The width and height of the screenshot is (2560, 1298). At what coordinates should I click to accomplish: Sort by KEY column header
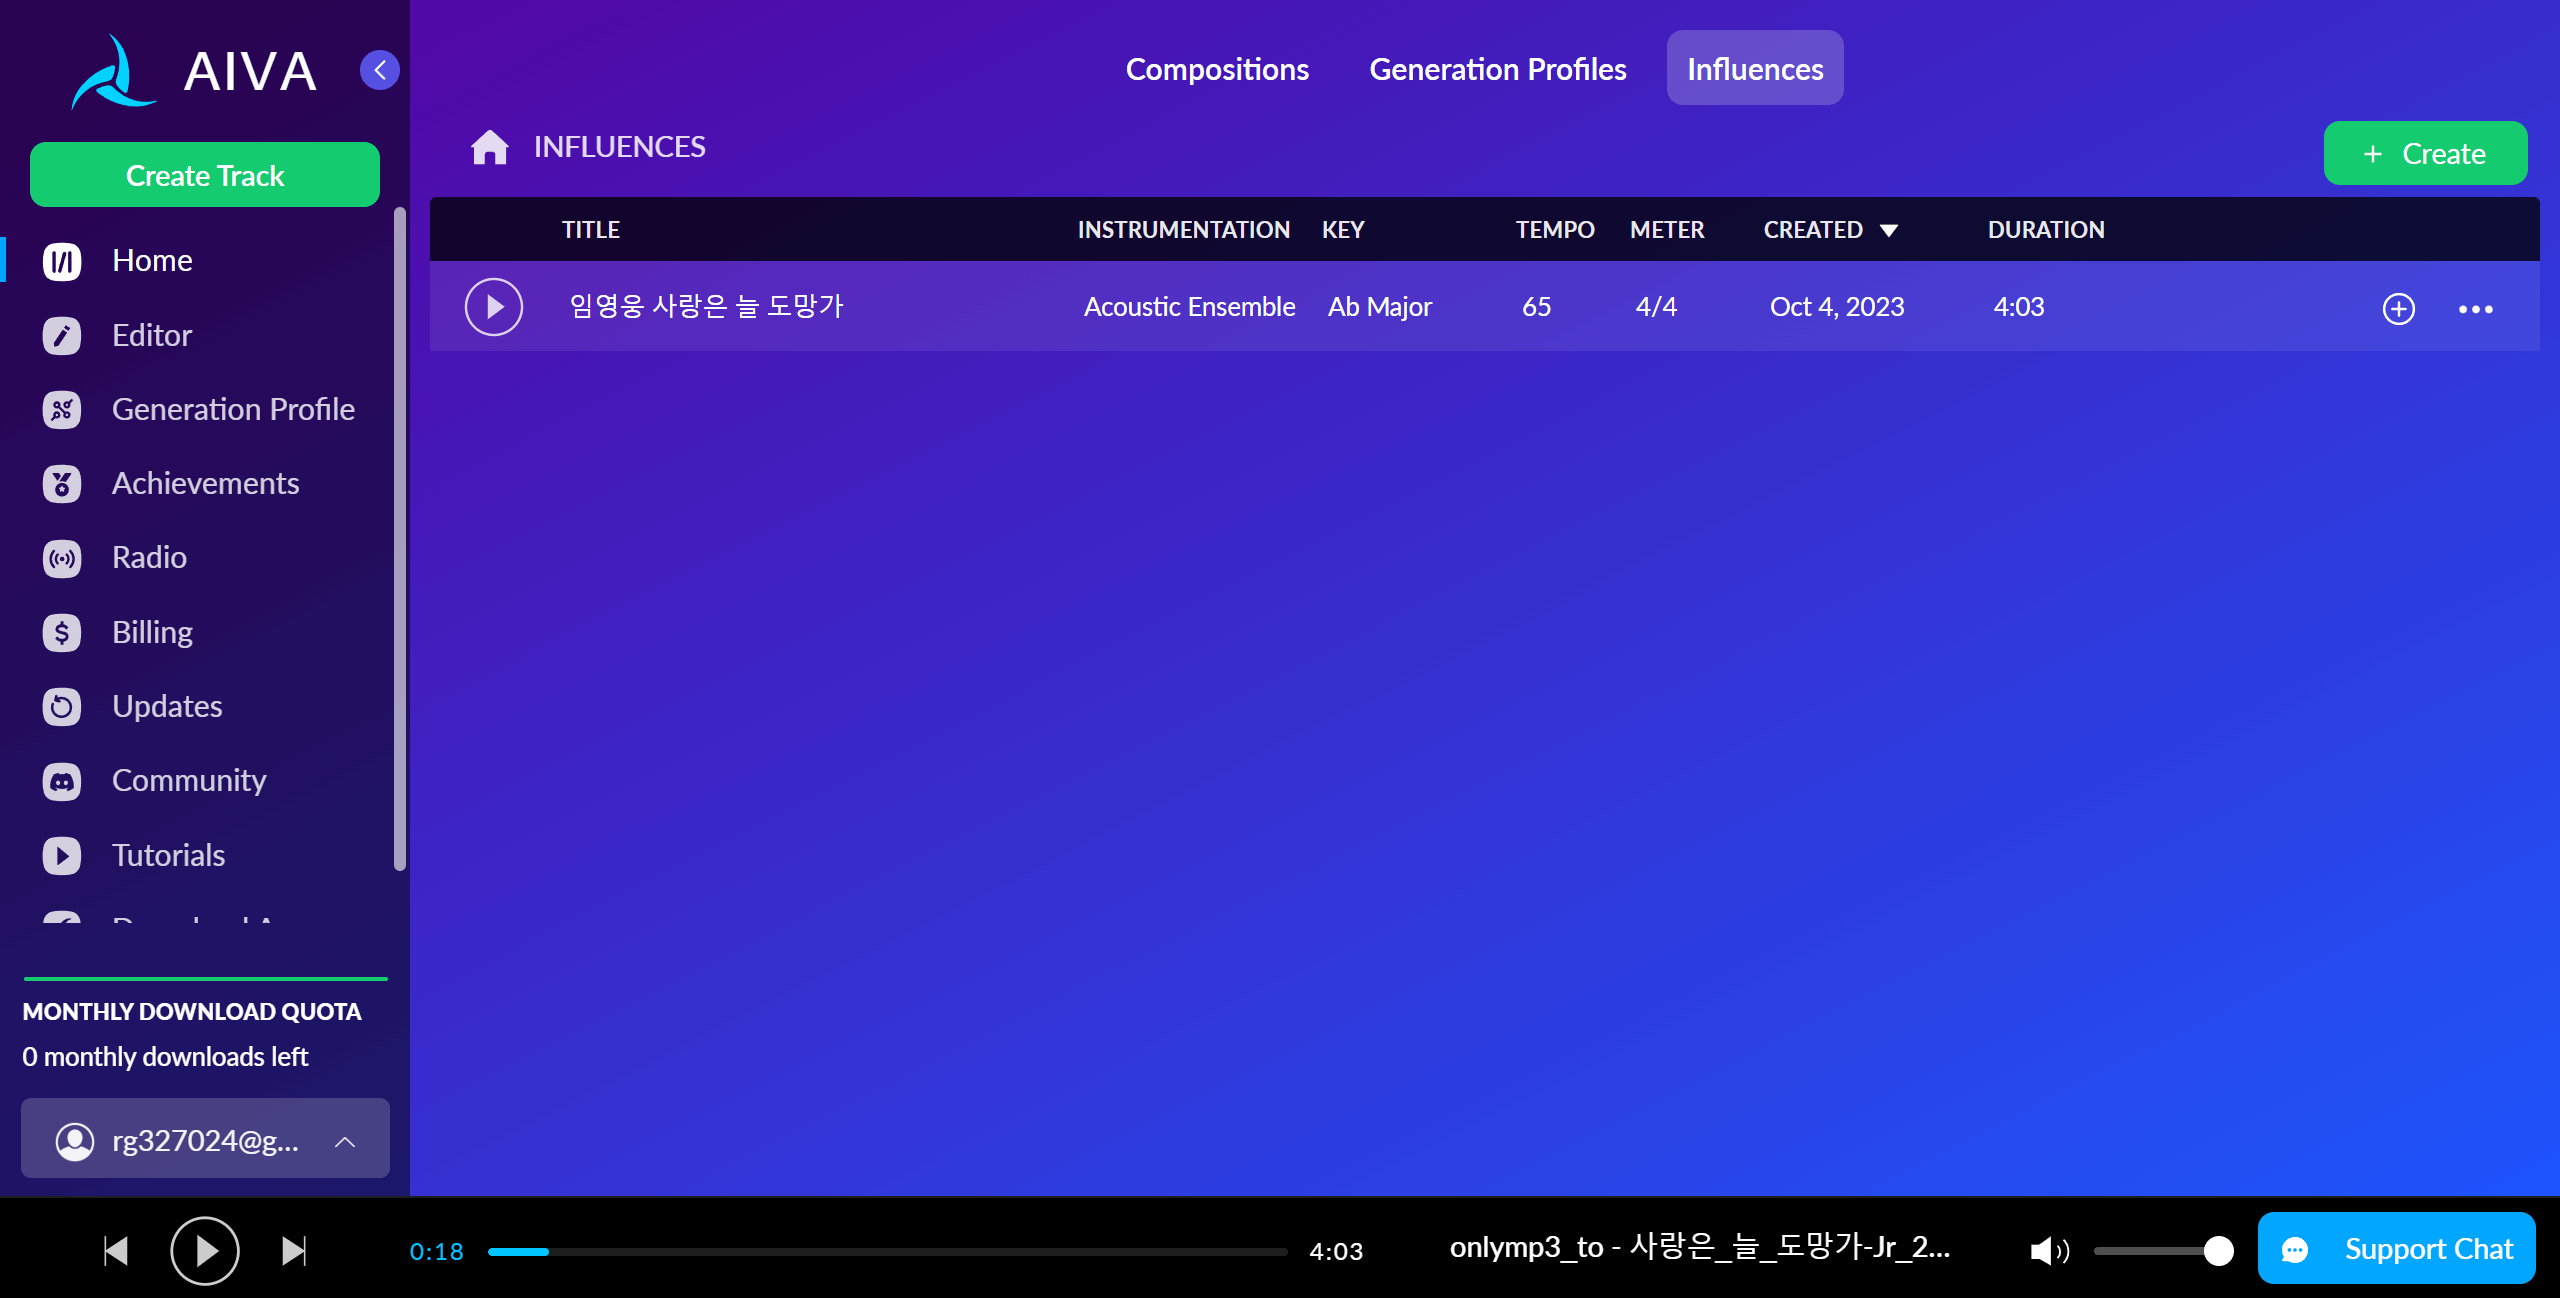(1343, 230)
